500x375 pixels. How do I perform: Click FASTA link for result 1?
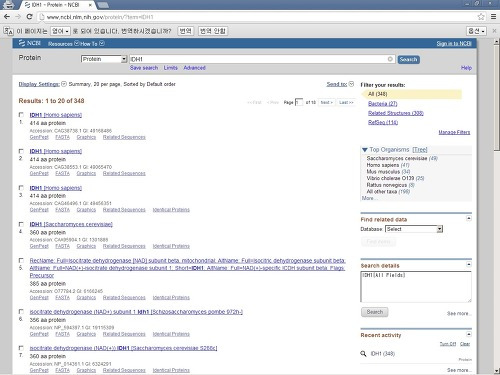tap(62, 137)
